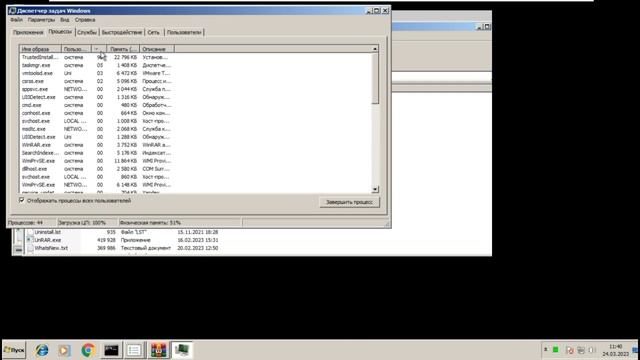
Task: Open the Файл menu
Action: (16, 20)
